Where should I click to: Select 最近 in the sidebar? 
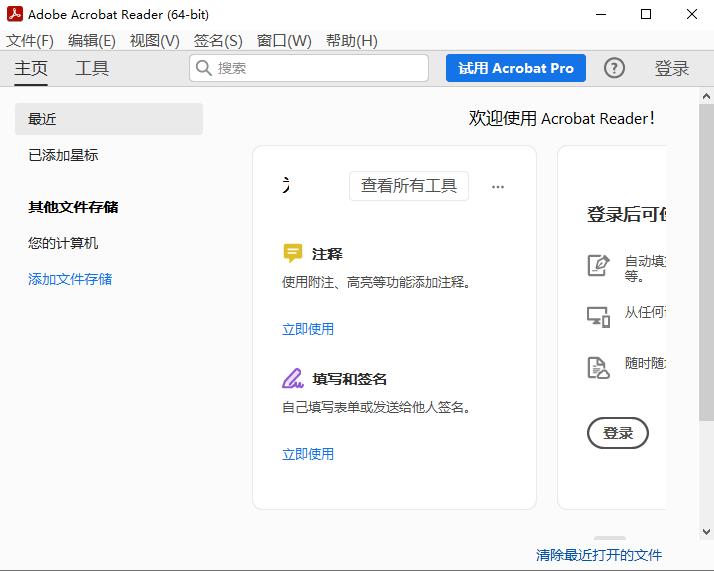pos(109,119)
